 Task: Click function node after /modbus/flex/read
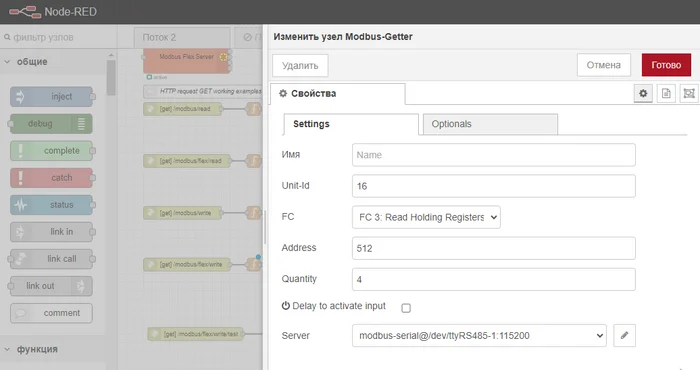pos(254,161)
